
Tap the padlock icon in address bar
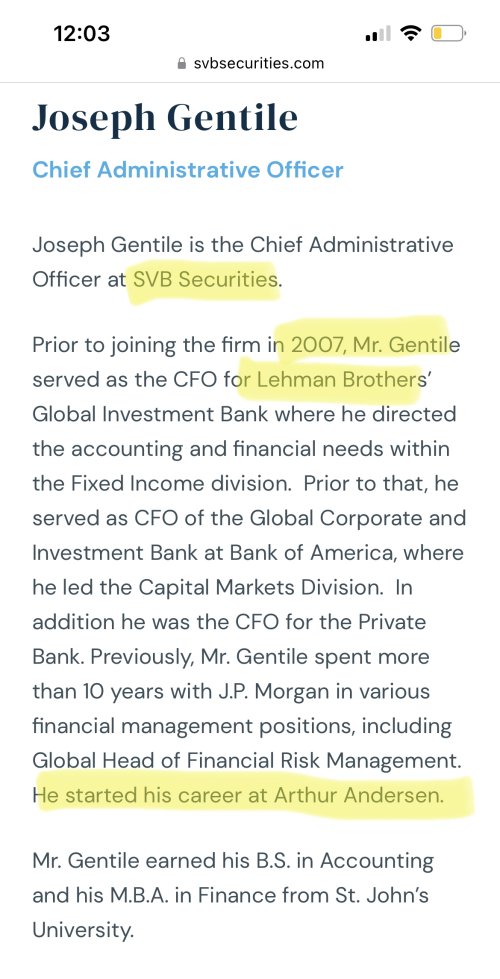(x=182, y=63)
